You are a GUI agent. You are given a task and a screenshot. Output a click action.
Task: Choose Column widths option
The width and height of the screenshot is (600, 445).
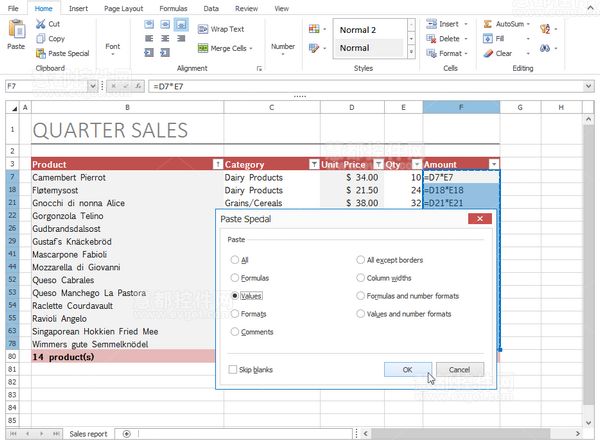point(360,278)
